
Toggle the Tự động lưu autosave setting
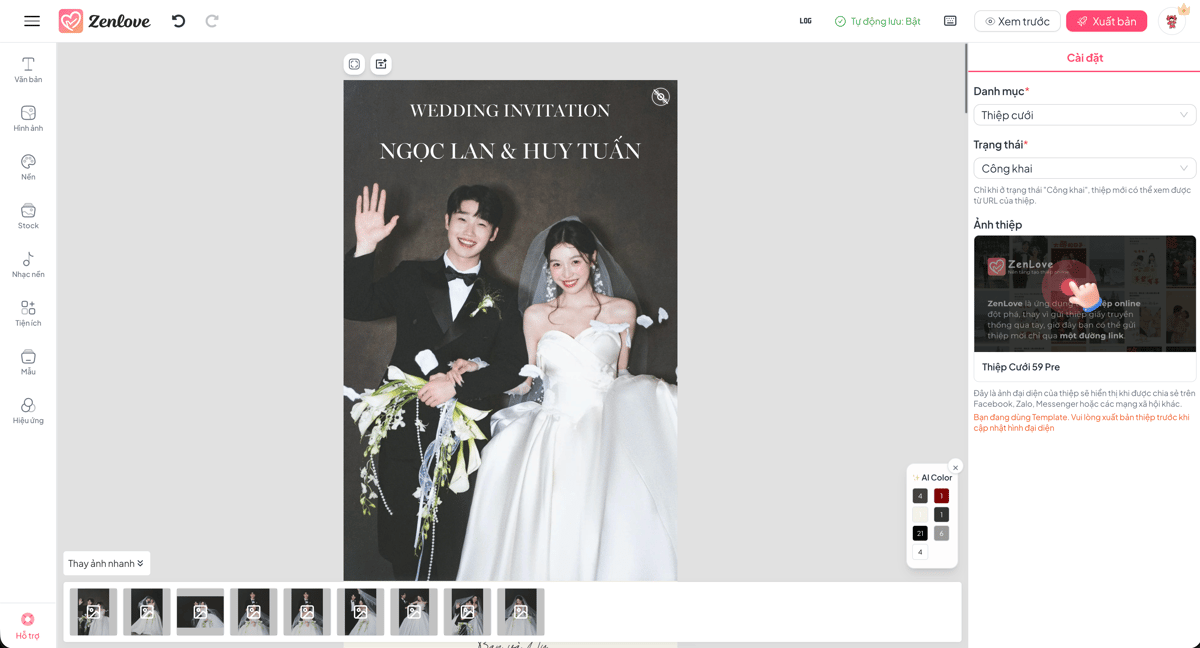(x=877, y=20)
